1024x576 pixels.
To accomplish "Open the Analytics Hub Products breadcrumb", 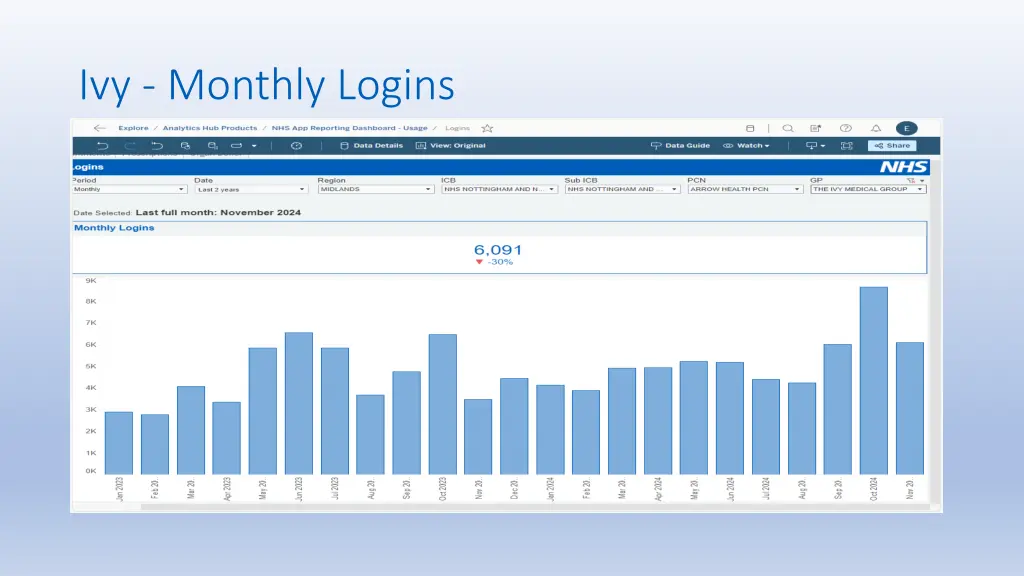I will click(210, 128).
